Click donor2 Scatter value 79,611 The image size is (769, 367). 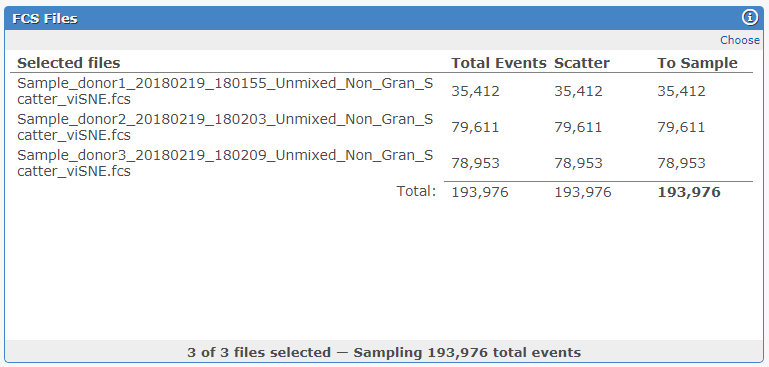(578, 128)
